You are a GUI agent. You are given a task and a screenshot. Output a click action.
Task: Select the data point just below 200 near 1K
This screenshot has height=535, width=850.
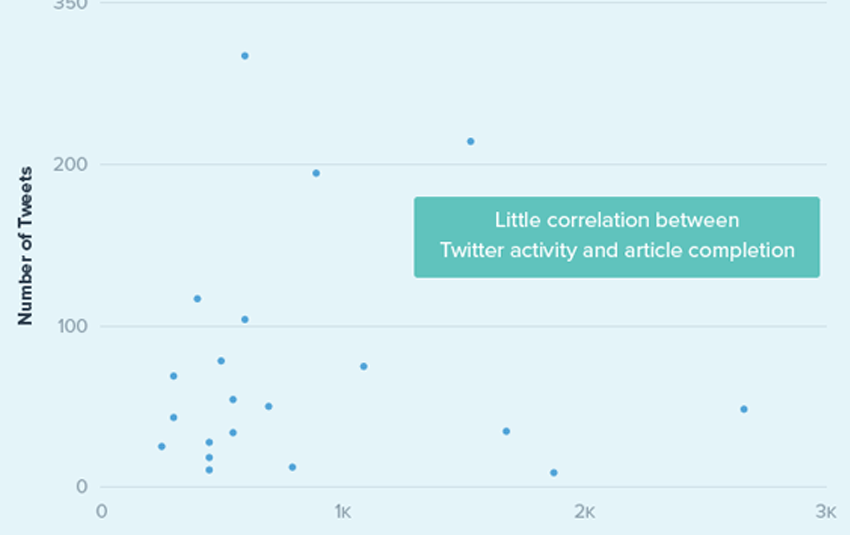(316, 173)
